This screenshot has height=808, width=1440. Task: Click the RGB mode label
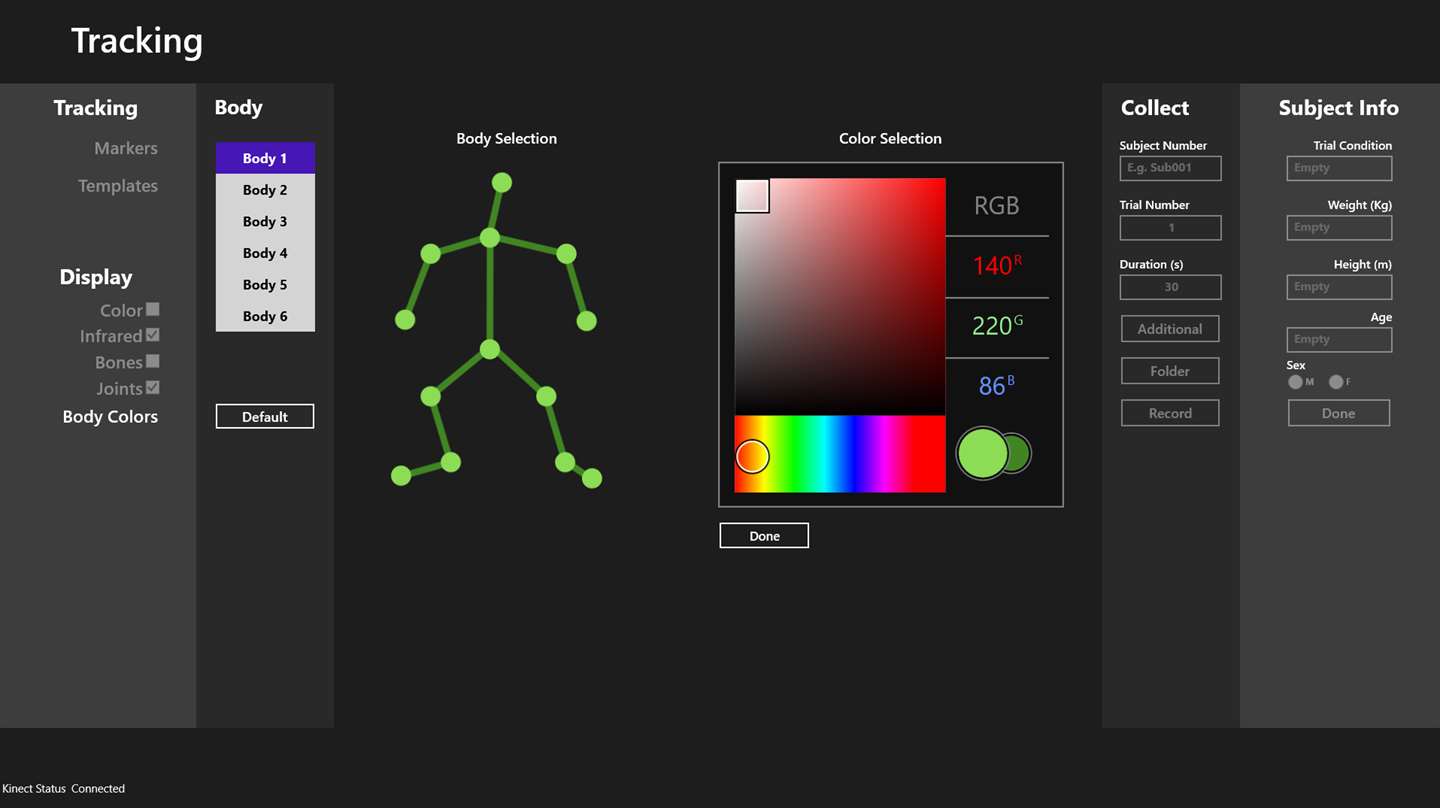click(997, 206)
